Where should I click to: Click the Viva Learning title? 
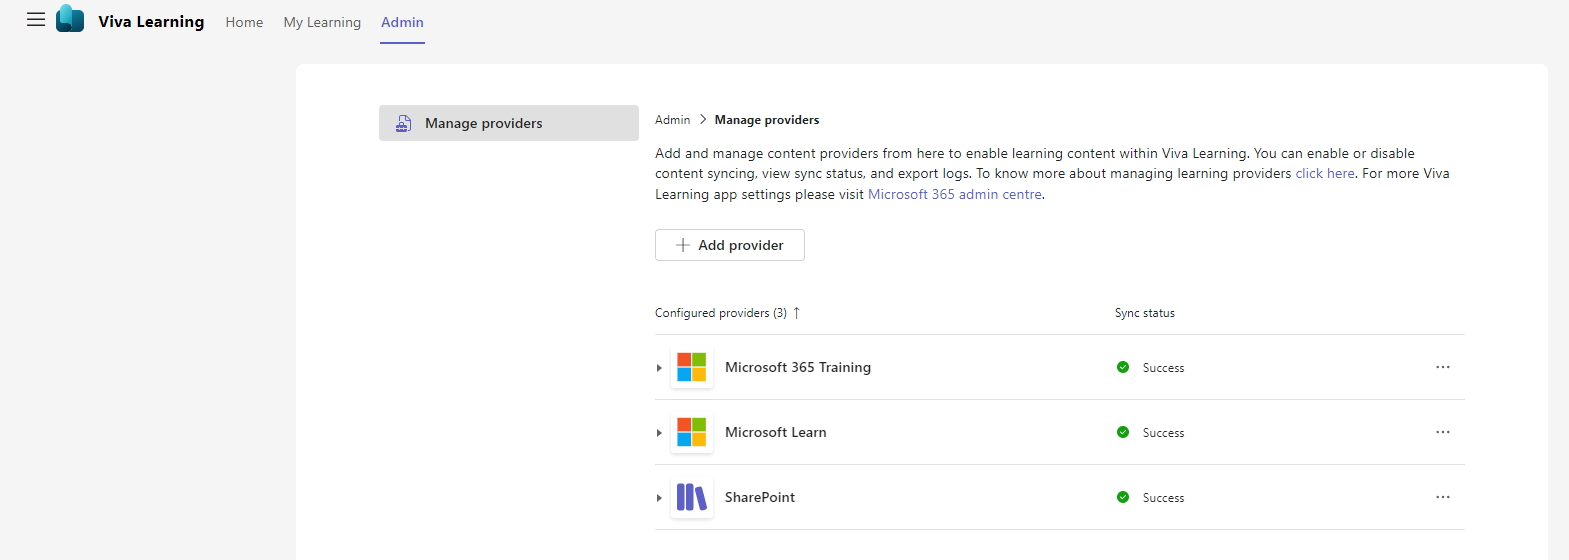pos(151,22)
